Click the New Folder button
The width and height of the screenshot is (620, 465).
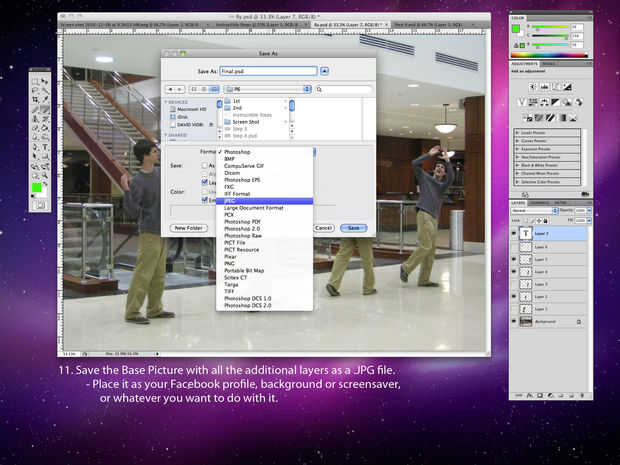[189, 228]
